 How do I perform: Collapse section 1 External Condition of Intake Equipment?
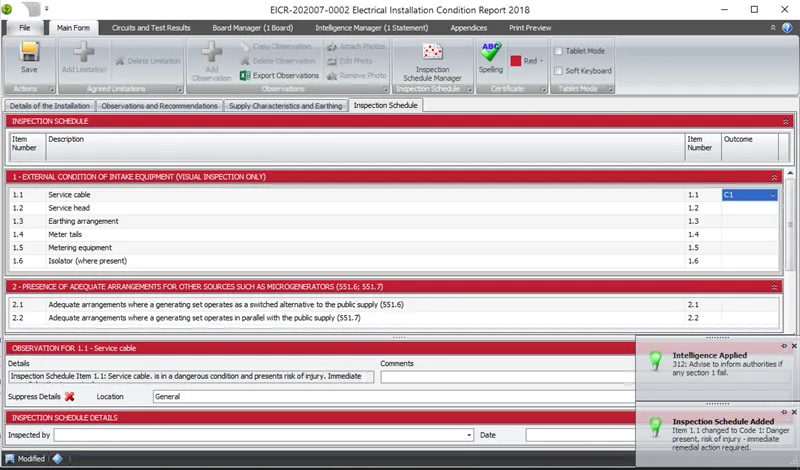[774, 177]
